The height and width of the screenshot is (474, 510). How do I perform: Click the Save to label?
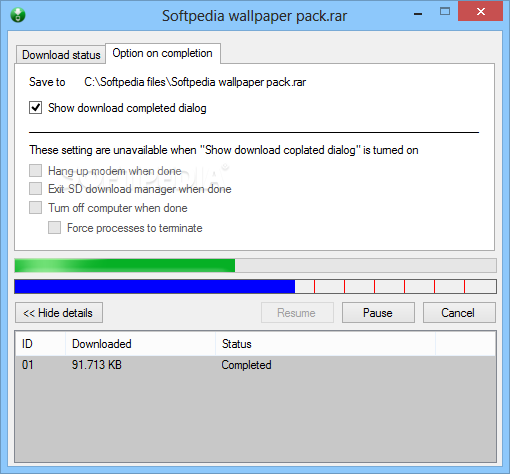pyautogui.click(x=47, y=82)
